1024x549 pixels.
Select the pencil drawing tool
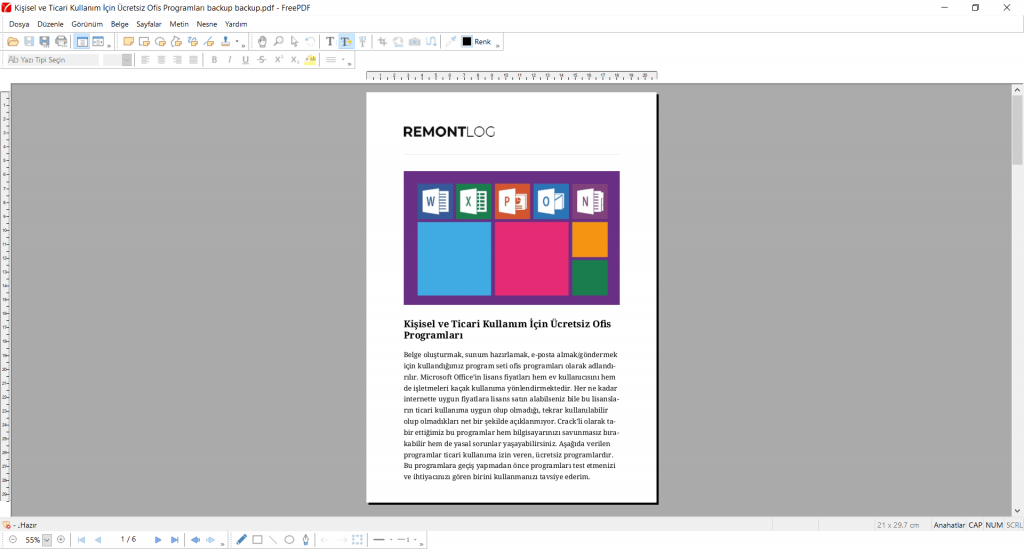(241, 540)
